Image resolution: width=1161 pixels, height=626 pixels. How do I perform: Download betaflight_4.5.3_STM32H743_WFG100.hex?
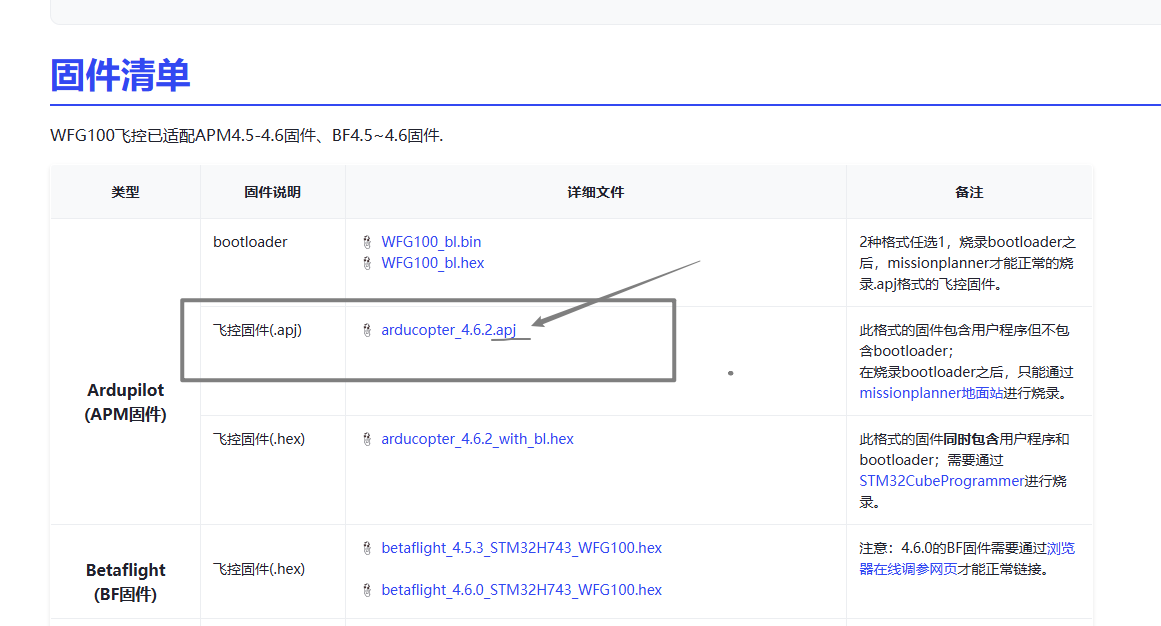pyautogui.click(x=521, y=548)
